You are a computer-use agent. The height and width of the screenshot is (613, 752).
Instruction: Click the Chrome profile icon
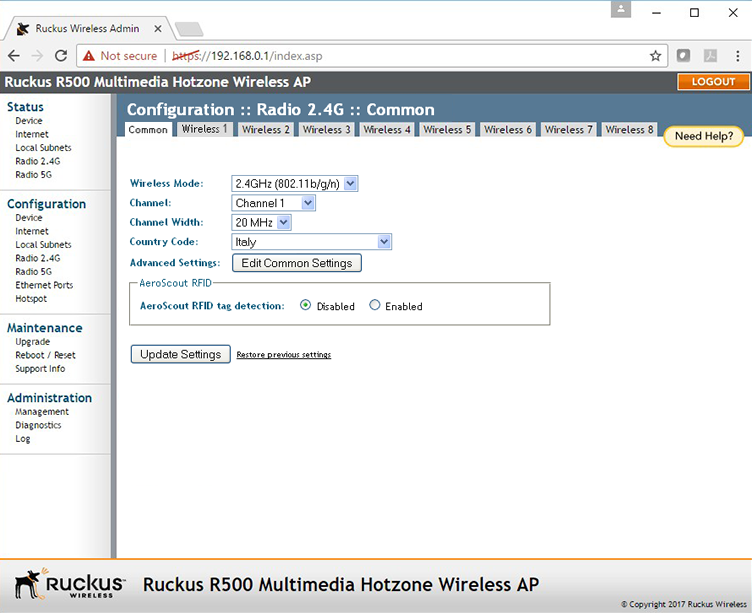click(621, 9)
